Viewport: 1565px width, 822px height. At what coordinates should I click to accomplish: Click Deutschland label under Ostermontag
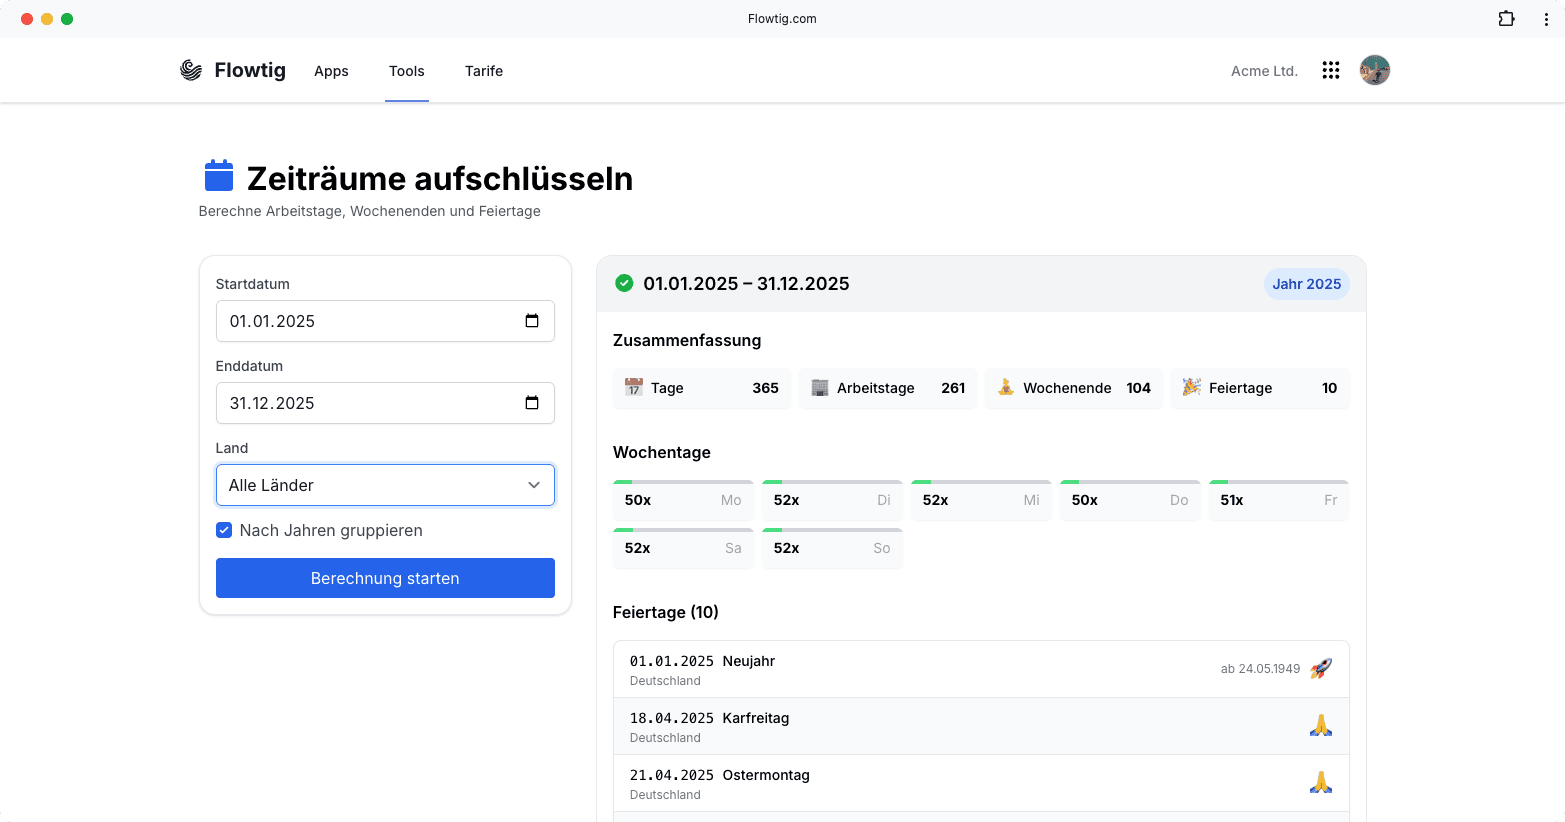point(665,795)
